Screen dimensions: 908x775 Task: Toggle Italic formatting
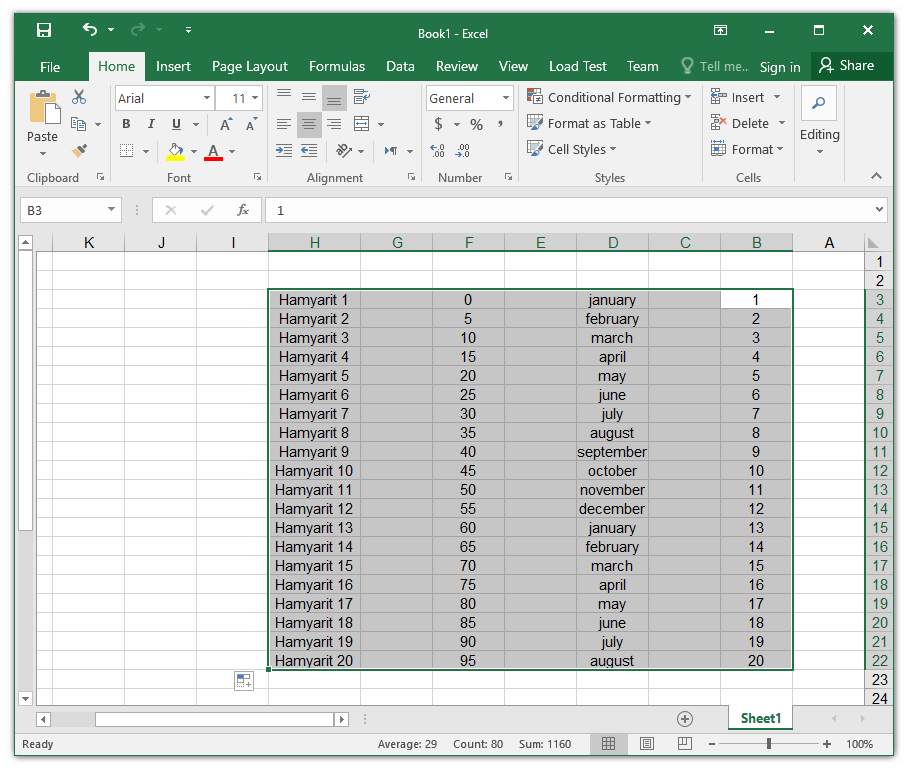(x=151, y=124)
